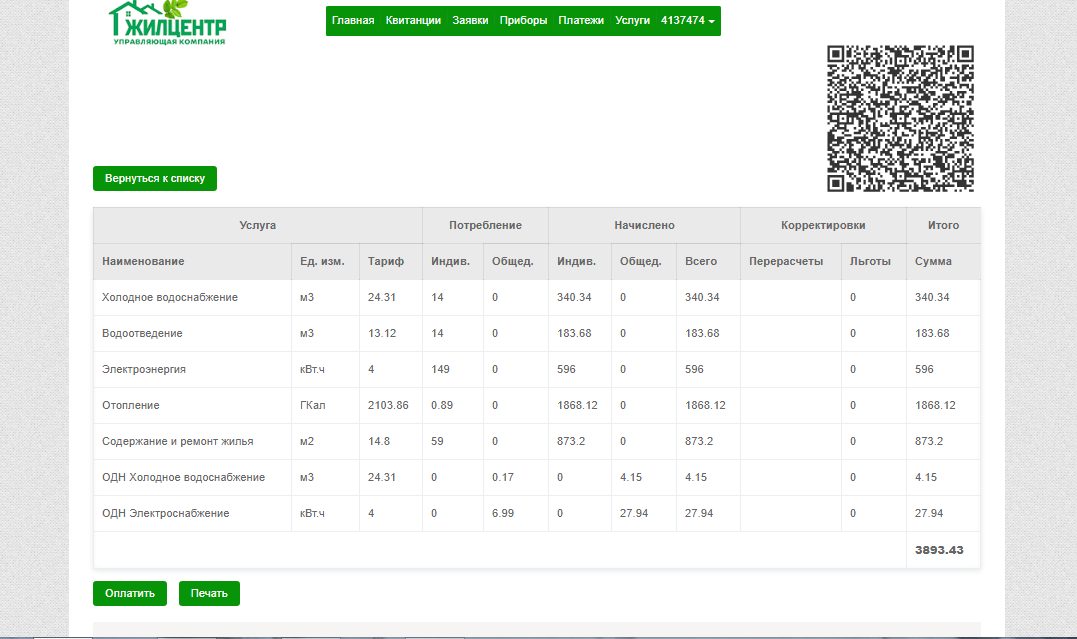The height and width of the screenshot is (639, 1077).
Task: Click the tariff value 14.8
Action: (378, 441)
